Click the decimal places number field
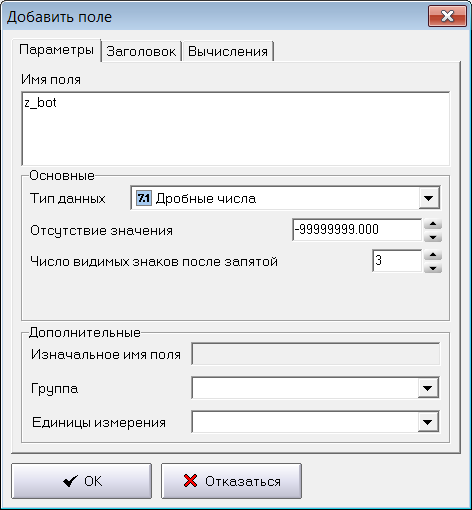 [x=397, y=261]
